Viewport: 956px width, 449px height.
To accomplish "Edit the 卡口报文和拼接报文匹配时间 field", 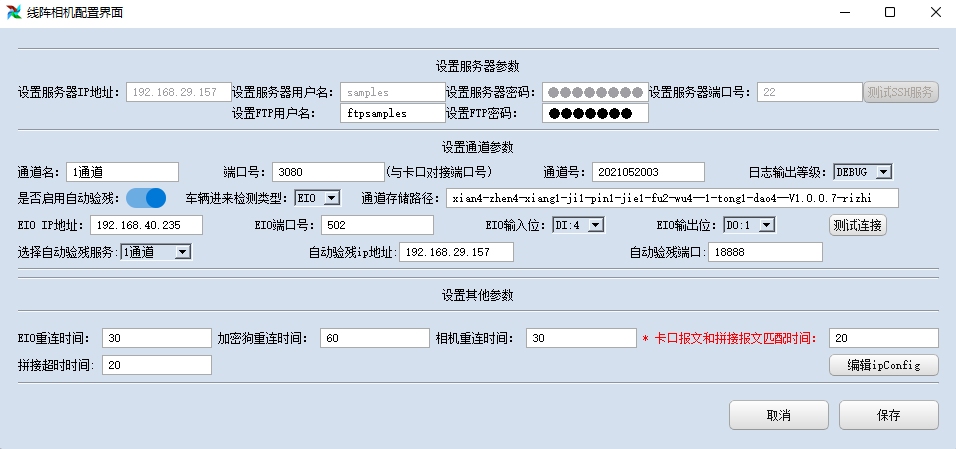I will pos(883,338).
